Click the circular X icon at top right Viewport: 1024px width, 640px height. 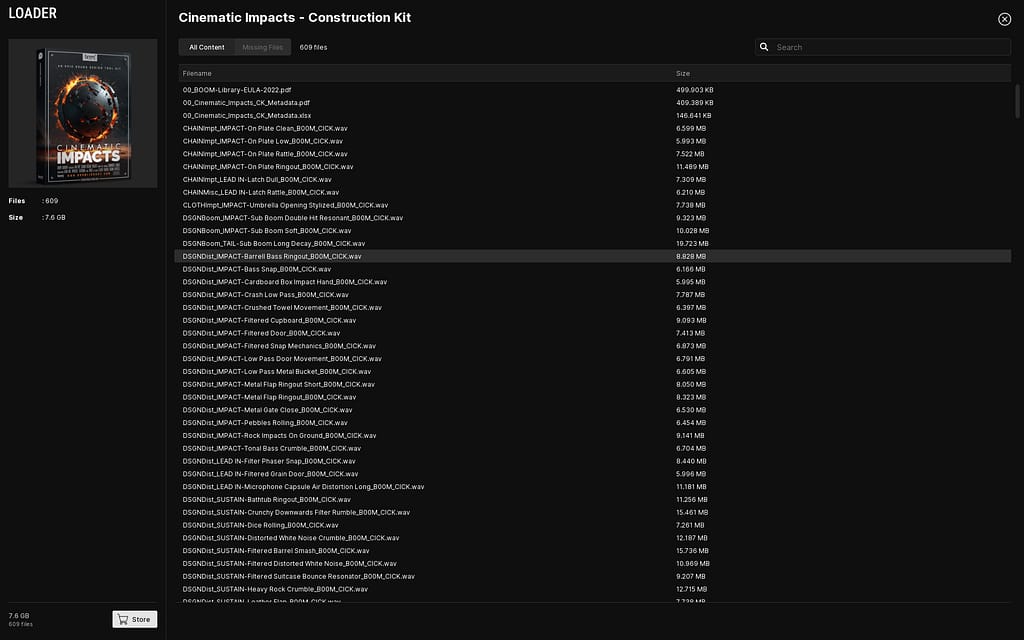pos(1003,19)
